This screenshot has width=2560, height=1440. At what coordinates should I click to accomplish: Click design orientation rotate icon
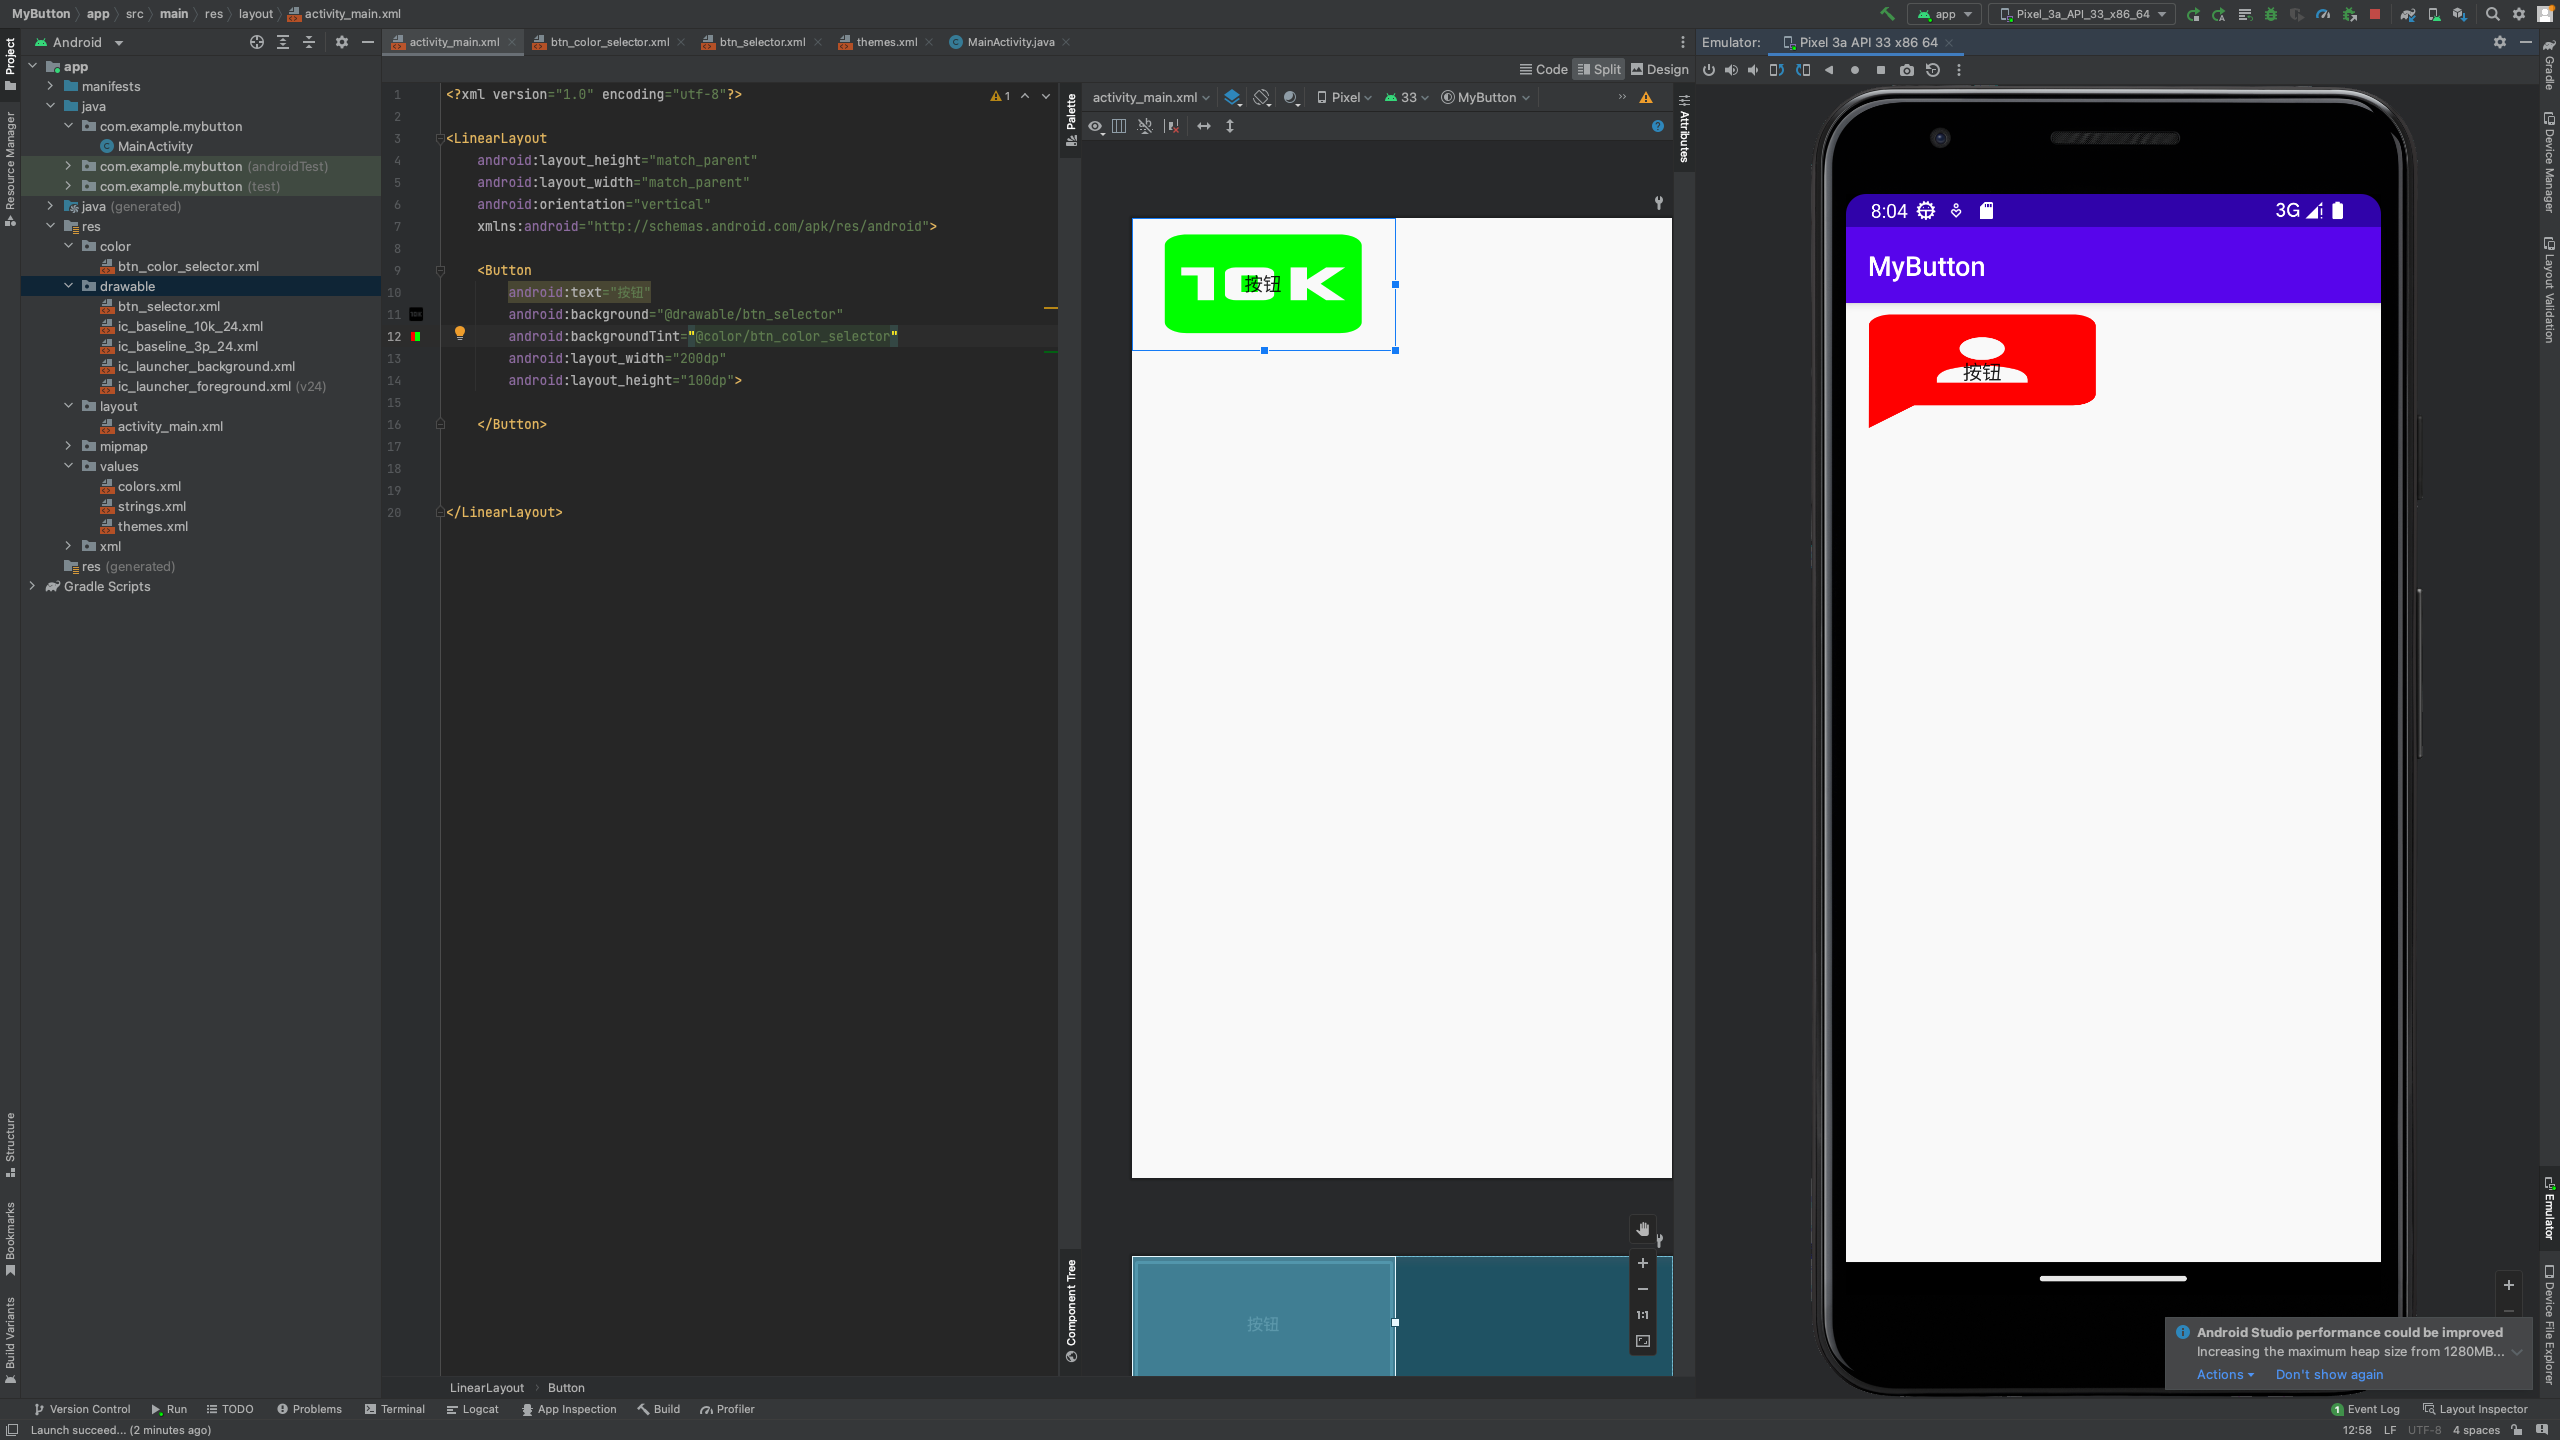tap(1262, 97)
